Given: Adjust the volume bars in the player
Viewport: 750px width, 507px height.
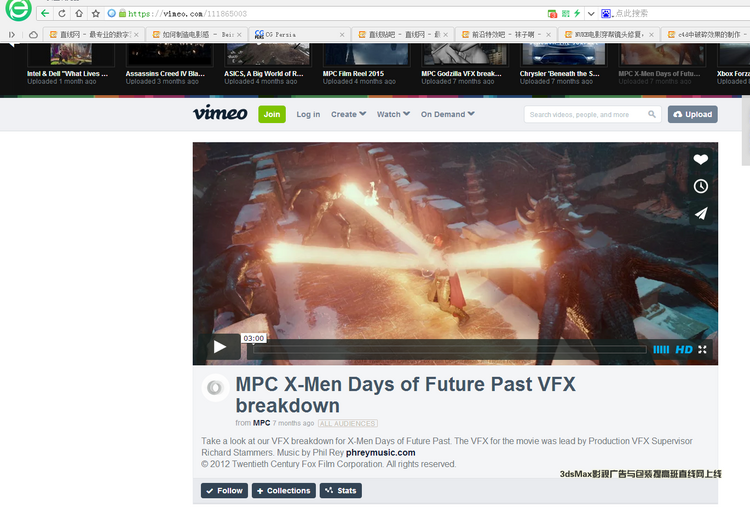Looking at the screenshot, I should point(661,350).
